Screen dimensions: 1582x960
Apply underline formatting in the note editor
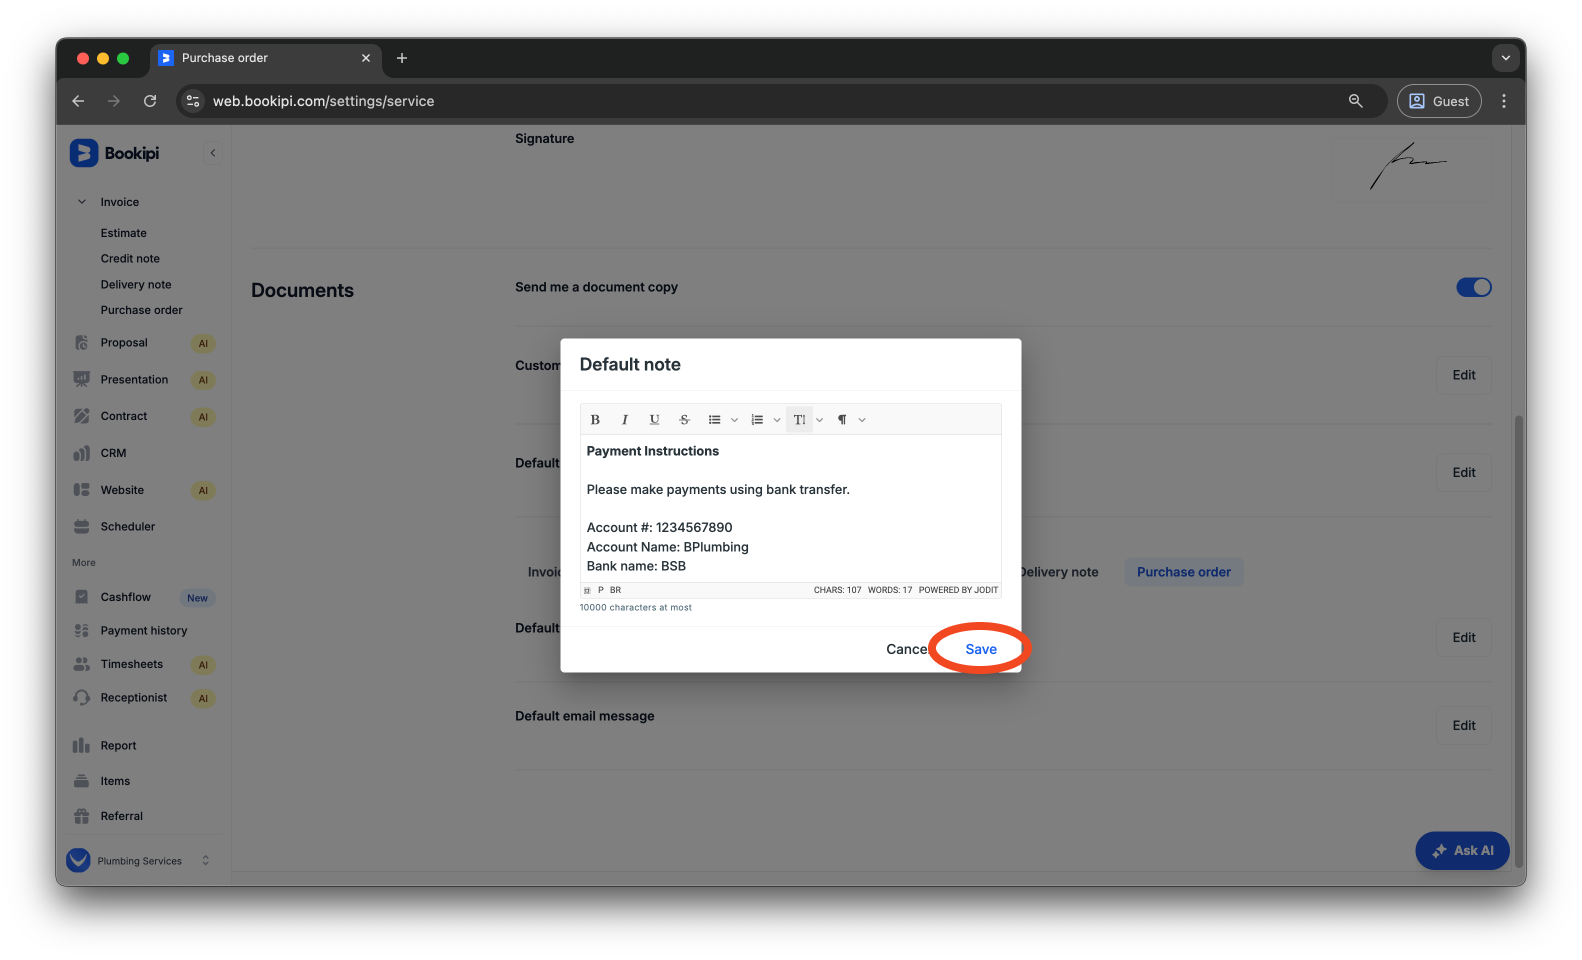point(655,420)
